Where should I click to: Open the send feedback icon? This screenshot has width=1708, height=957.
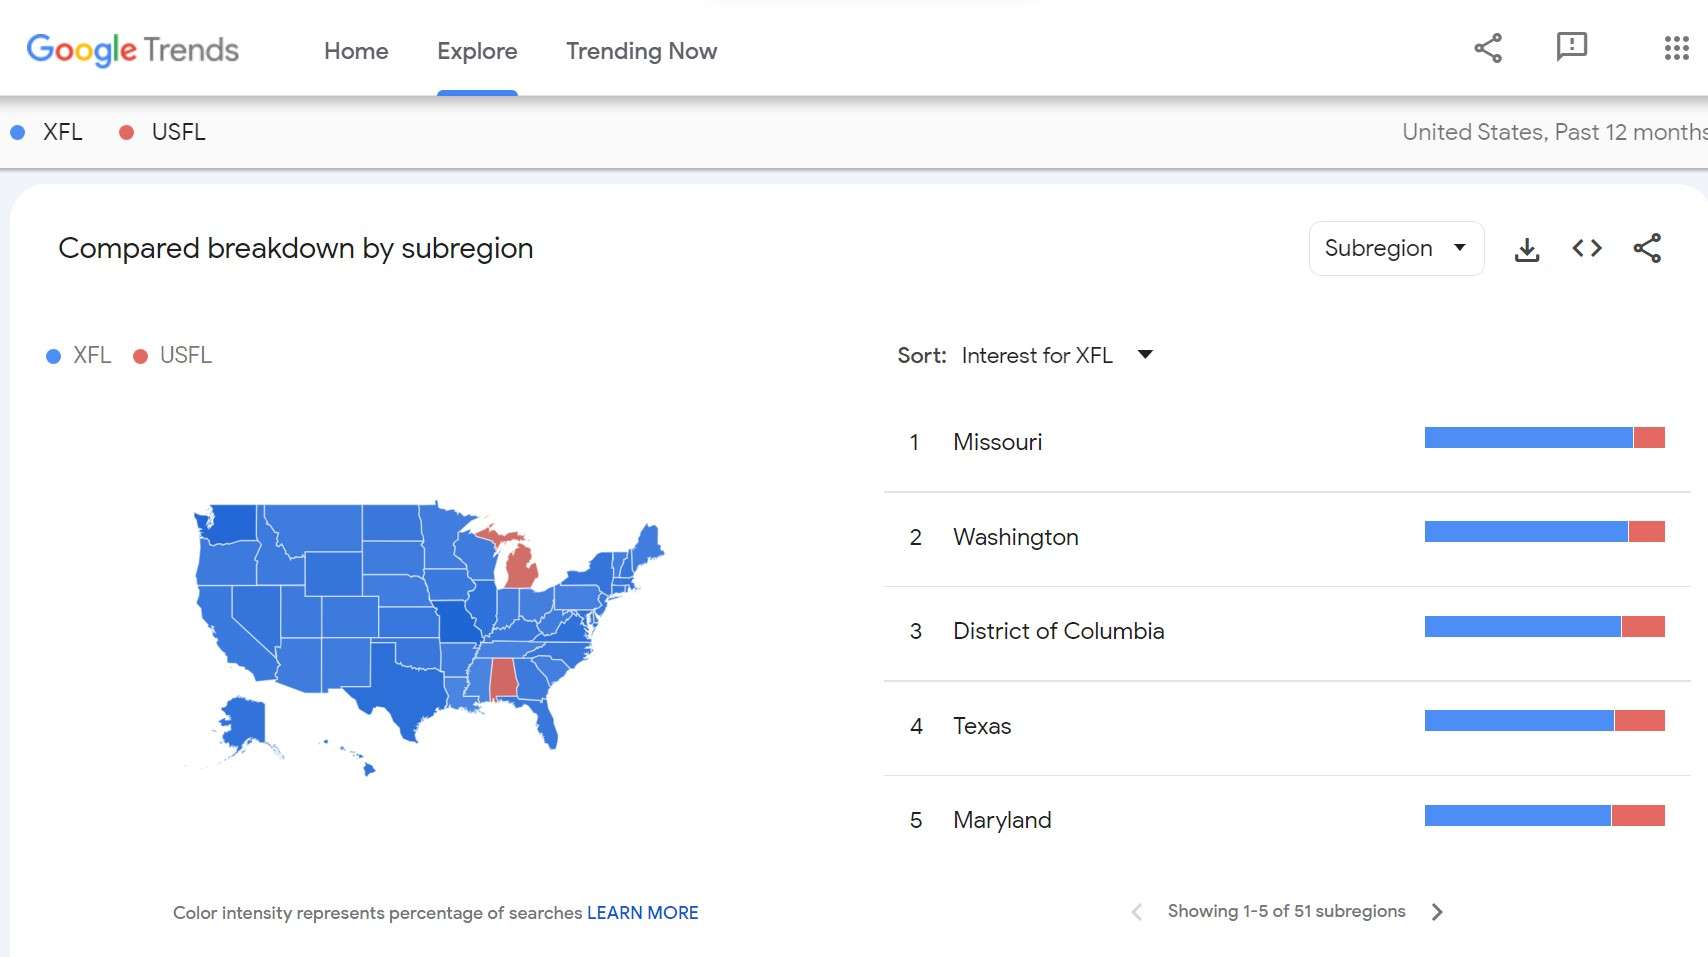click(1572, 47)
